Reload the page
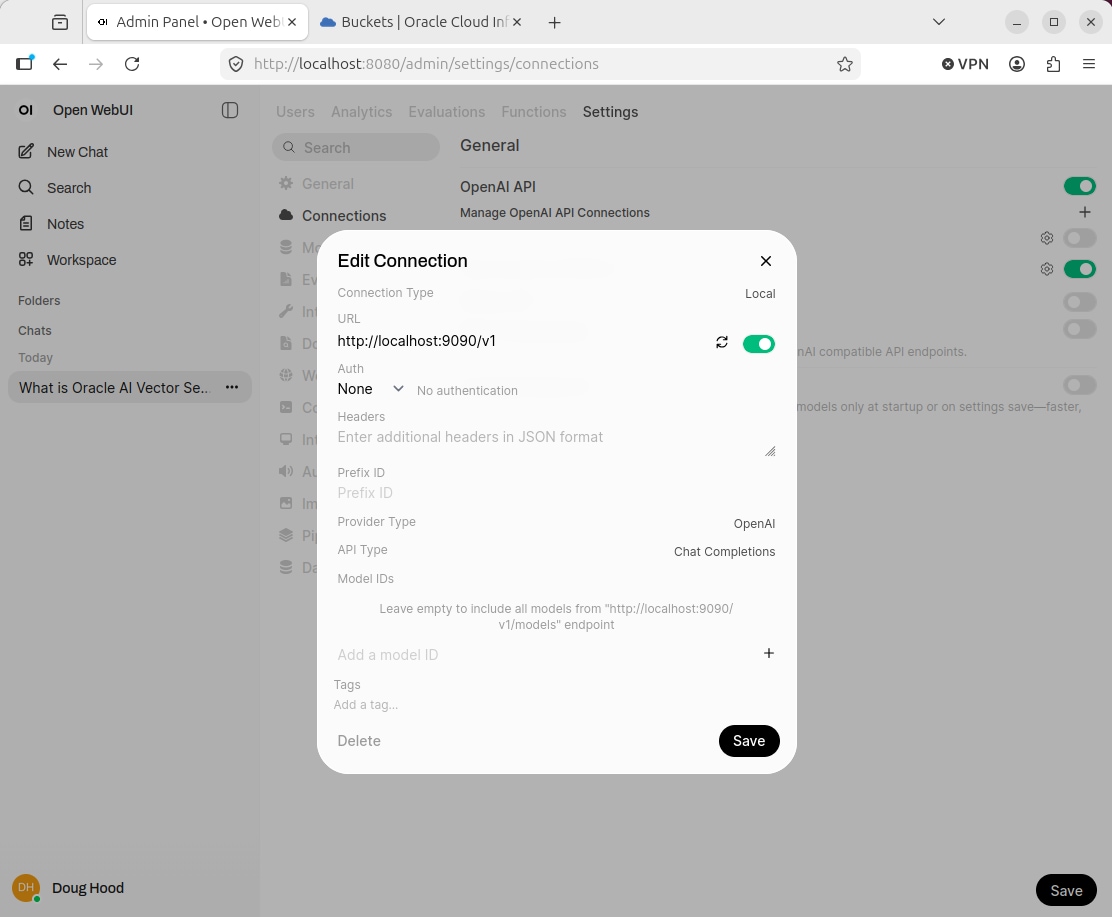Screen dimensions: 1112x917 [x=132, y=64]
